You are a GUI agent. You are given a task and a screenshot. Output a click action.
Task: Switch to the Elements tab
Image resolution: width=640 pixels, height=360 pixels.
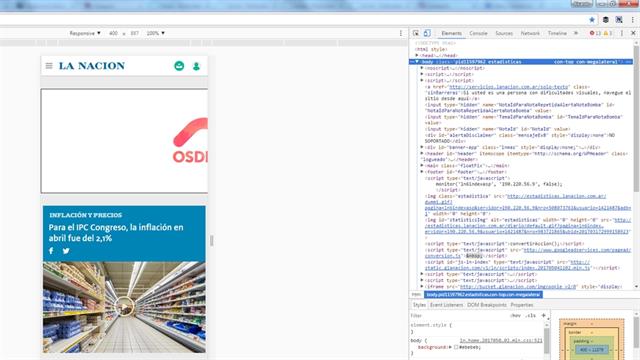451,33
